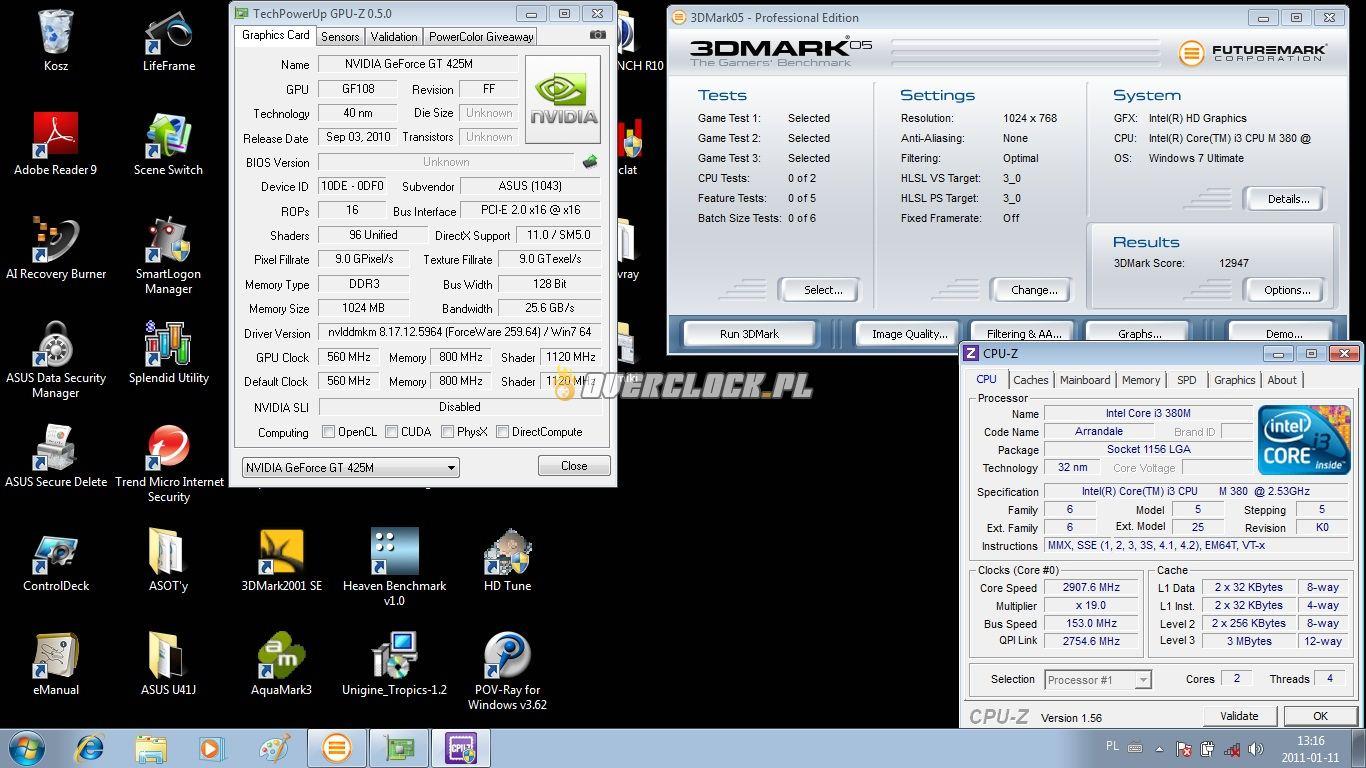Switch to 3DMark05 taskbar button
Screen dimensions: 1366x768
[337, 748]
